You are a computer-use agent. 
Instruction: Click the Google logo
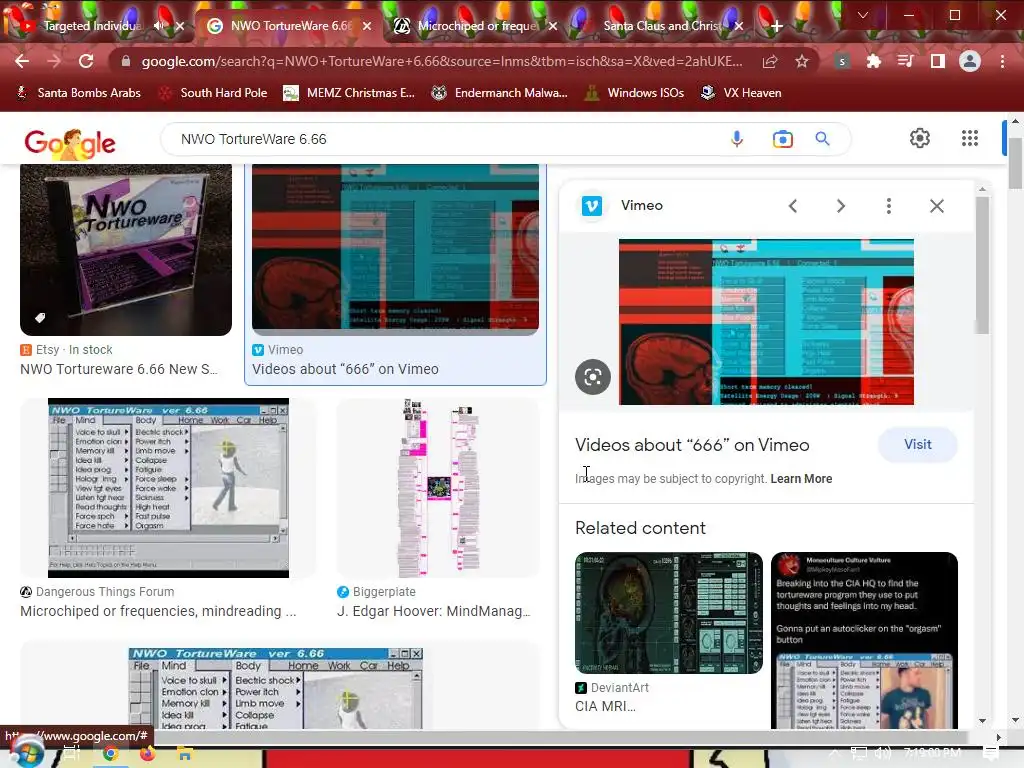70,143
